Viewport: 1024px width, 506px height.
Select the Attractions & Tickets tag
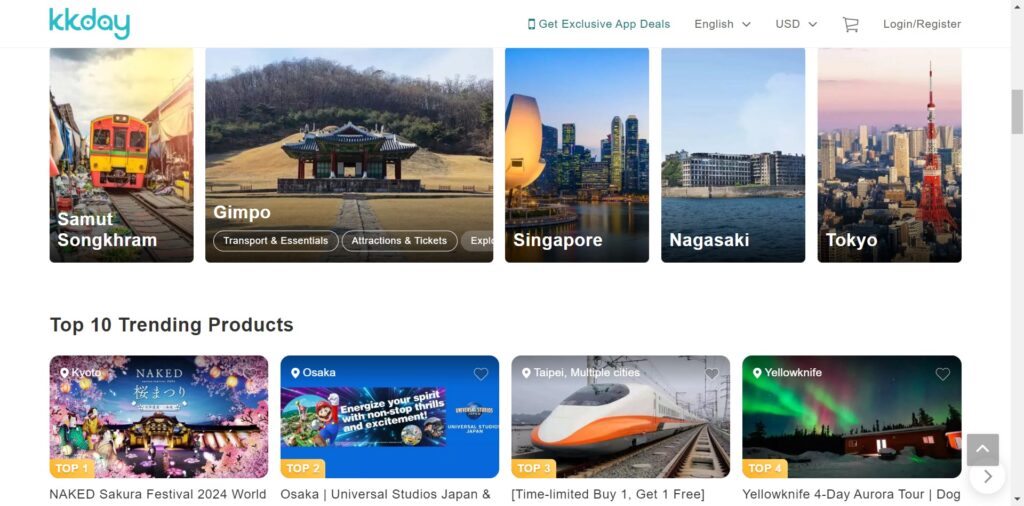[x=399, y=241]
